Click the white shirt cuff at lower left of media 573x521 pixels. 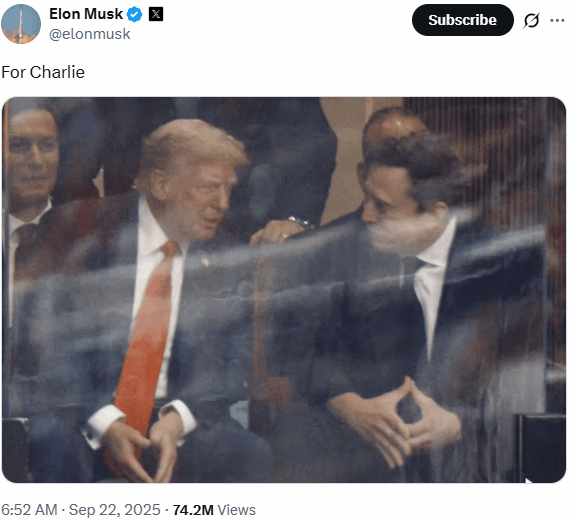click(102, 424)
